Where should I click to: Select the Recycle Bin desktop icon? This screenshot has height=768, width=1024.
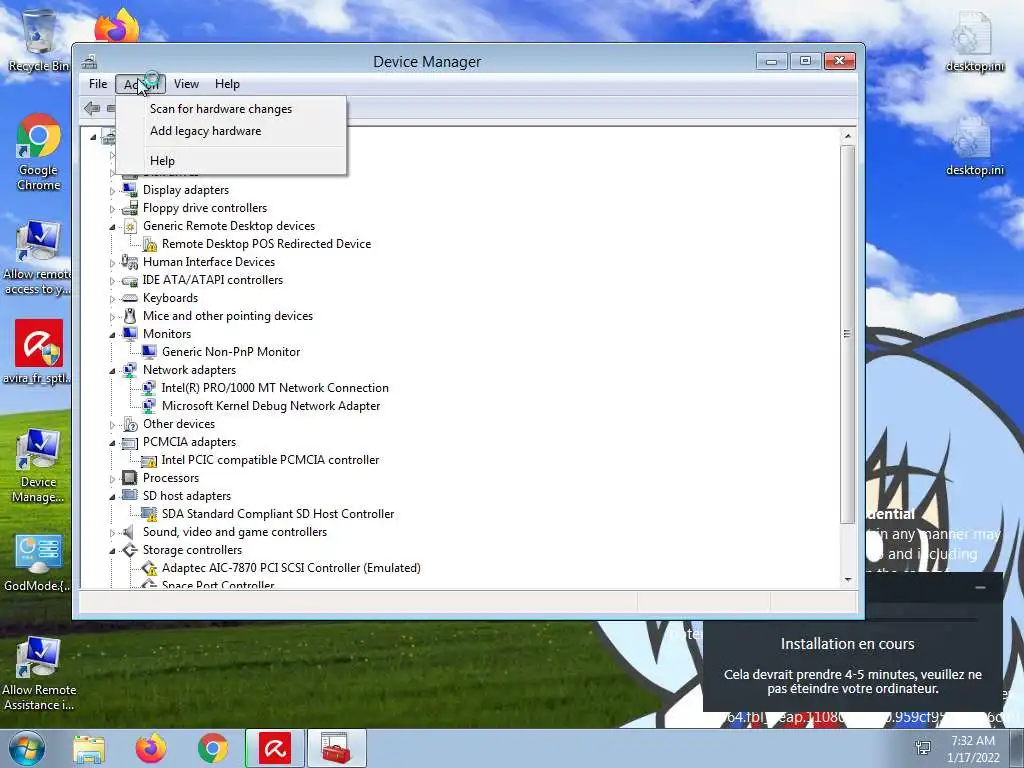tap(39, 40)
